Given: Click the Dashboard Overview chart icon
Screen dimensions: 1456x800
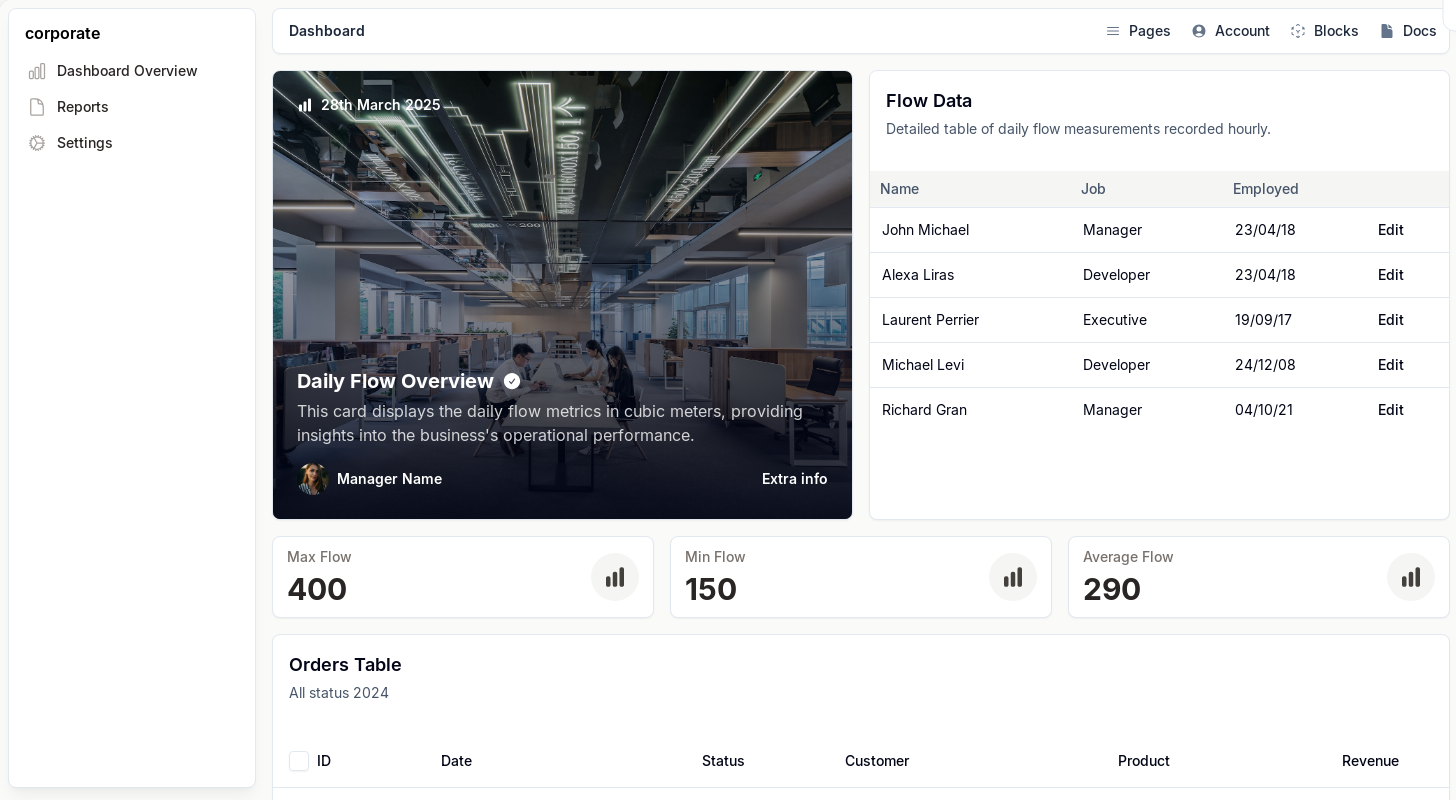Looking at the screenshot, I should coord(37,71).
